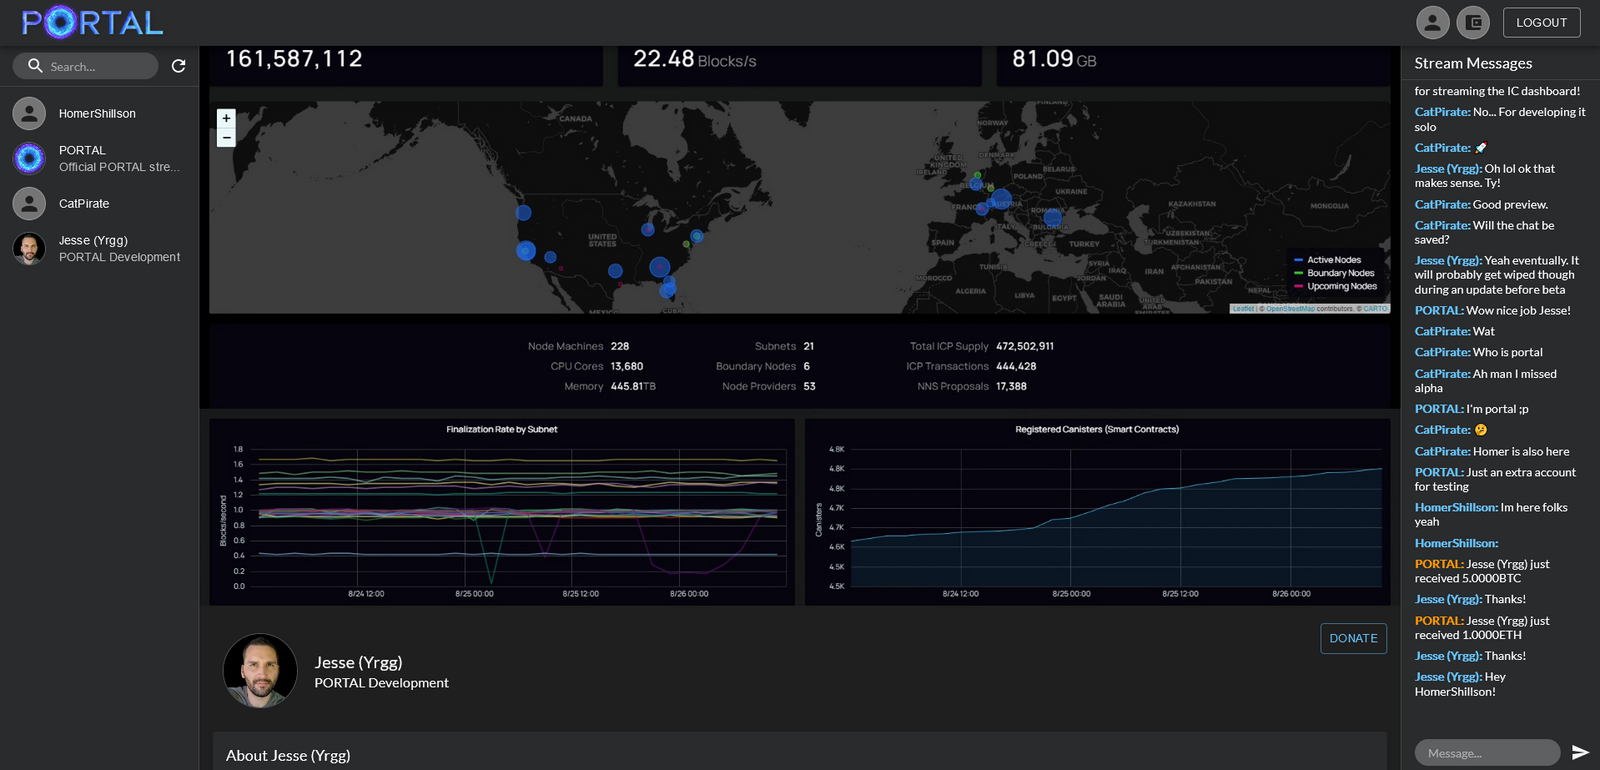Image resolution: width=1600 pixels, height=770 pixels.
Task: Open the CARTO attribution link
Action: tap(1375, 309)
